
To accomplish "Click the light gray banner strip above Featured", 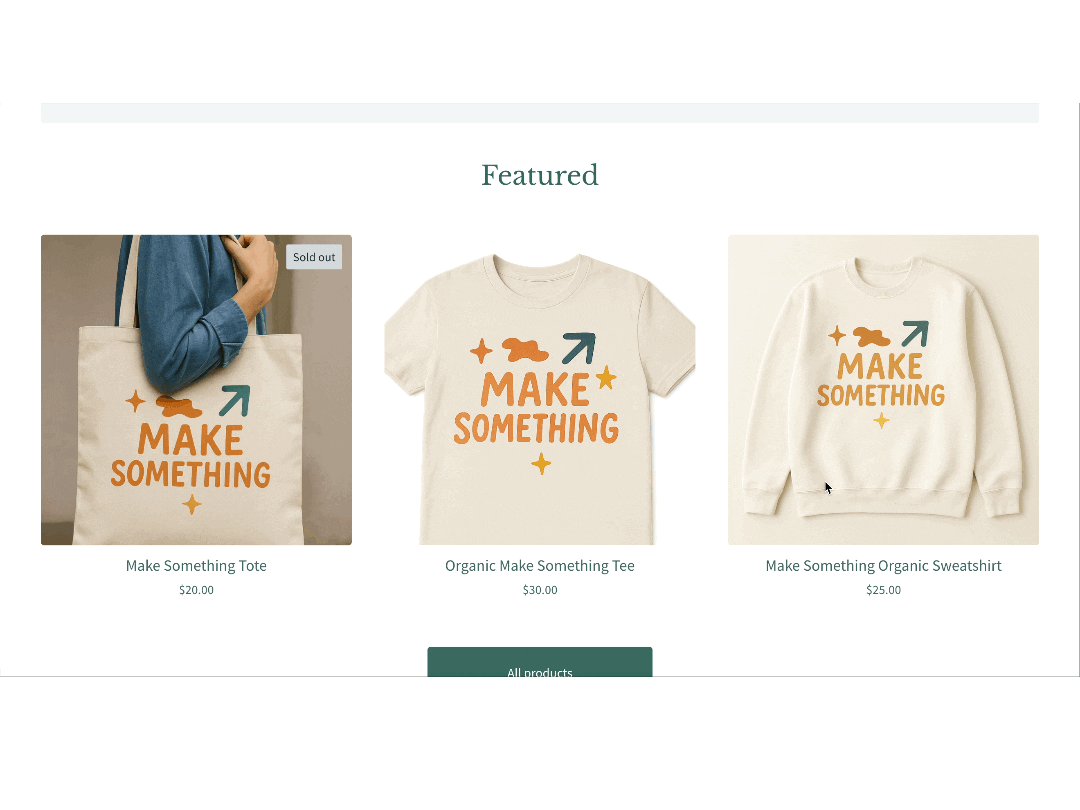I will [x=540, y=113].
